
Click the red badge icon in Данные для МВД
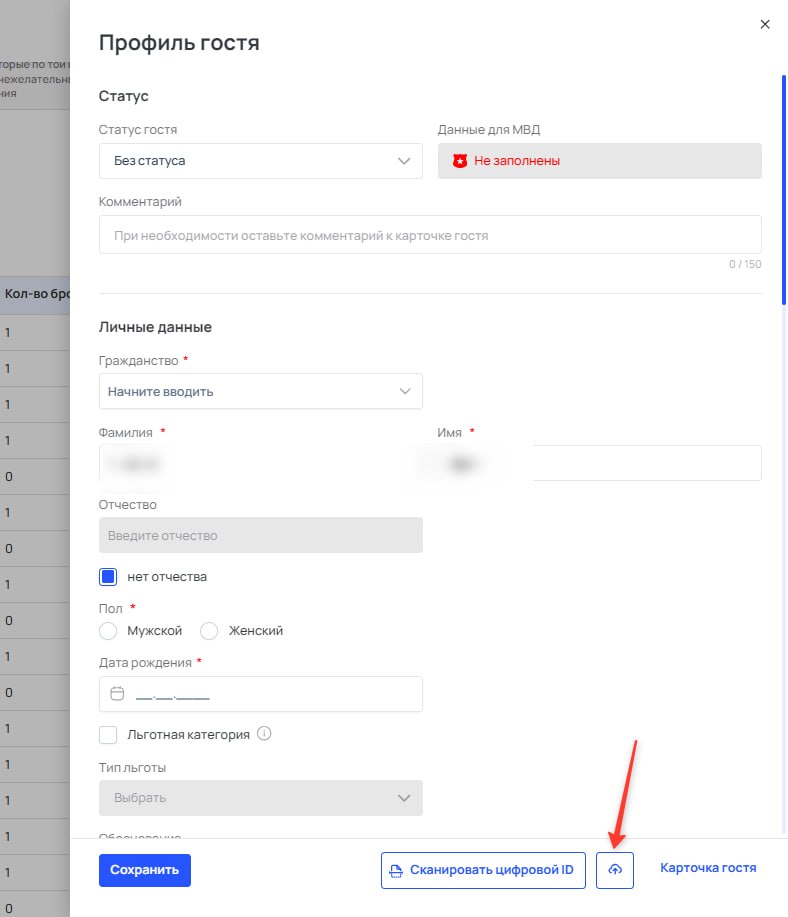(460, 161)
